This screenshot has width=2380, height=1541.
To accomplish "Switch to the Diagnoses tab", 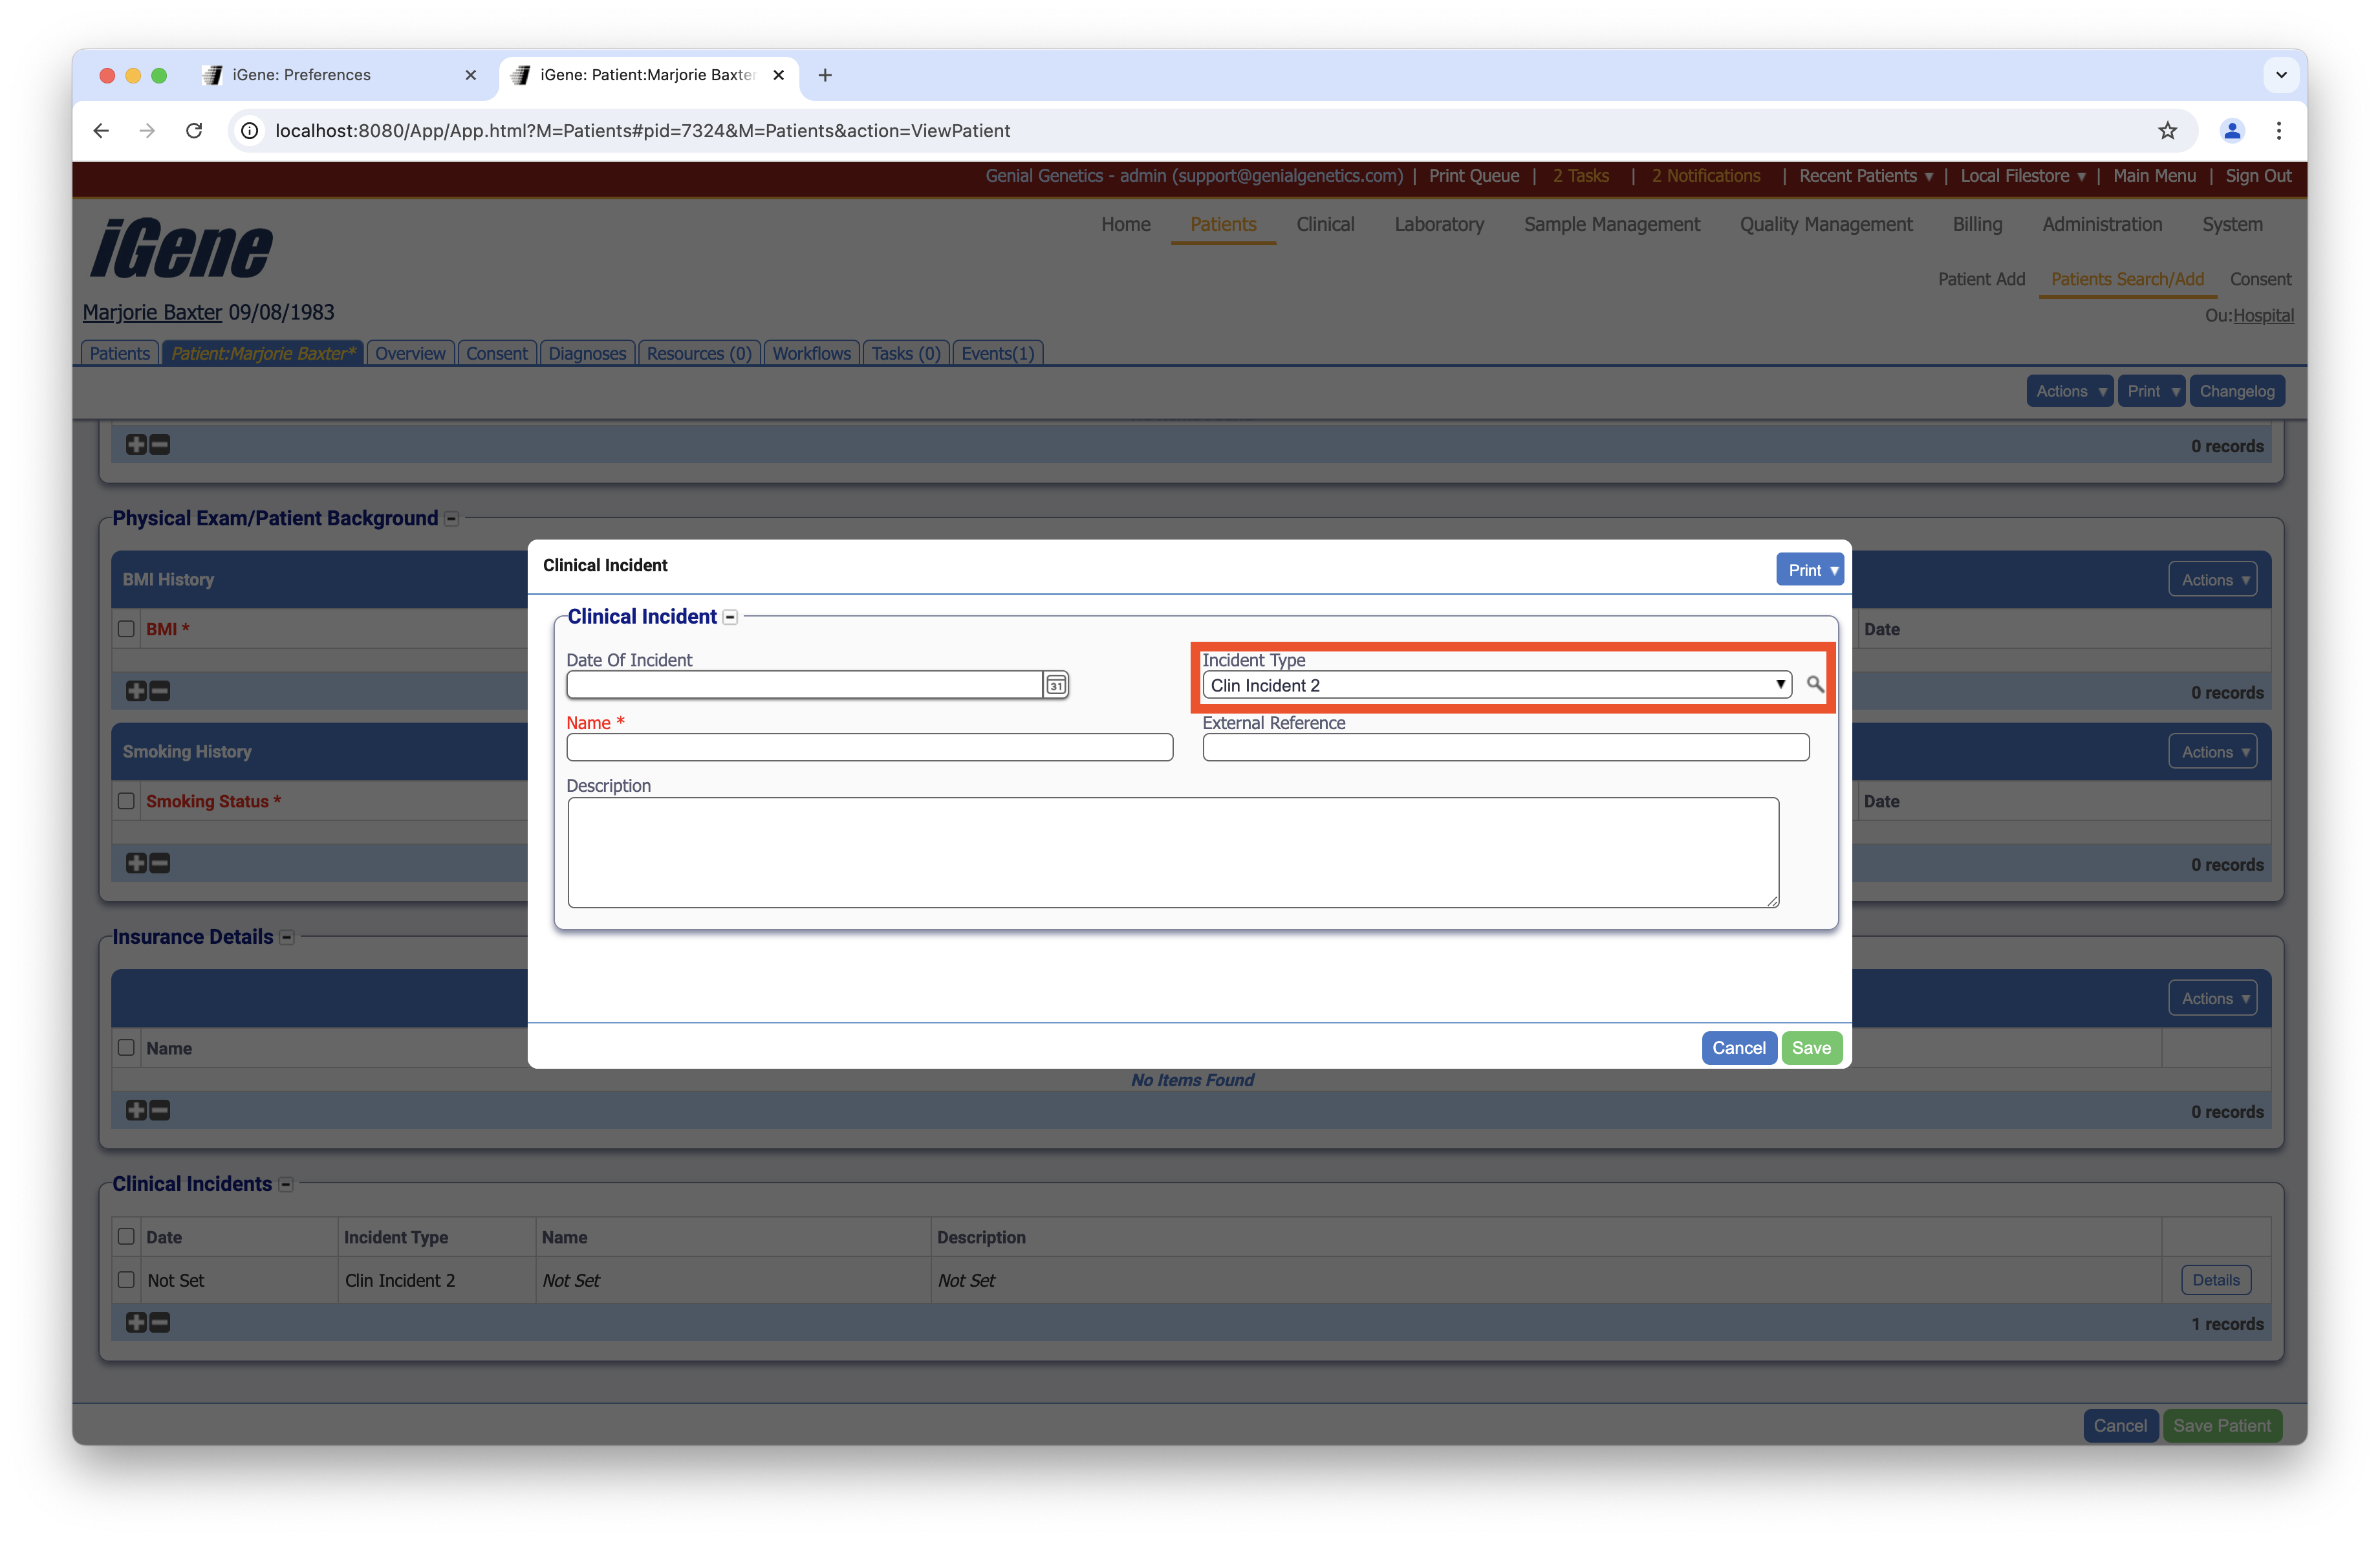I will [587, 353].
